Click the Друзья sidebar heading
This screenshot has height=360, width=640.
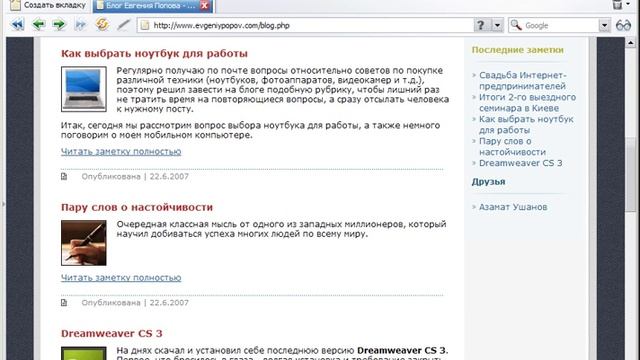point(489,182)
